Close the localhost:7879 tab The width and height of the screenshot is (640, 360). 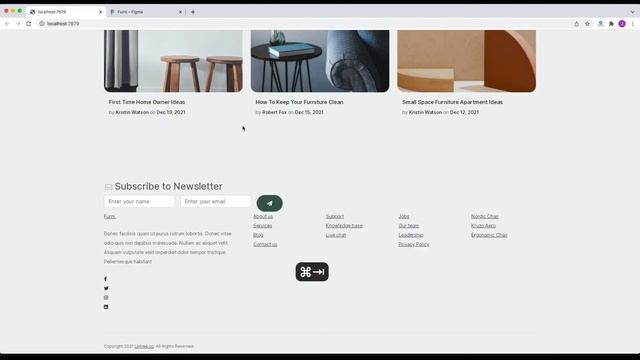[x=100, y=12]
